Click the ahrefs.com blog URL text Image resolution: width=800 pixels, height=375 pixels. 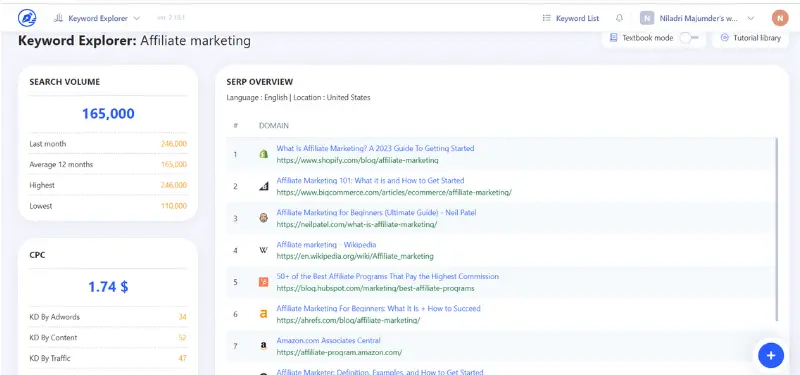point(348,320)
